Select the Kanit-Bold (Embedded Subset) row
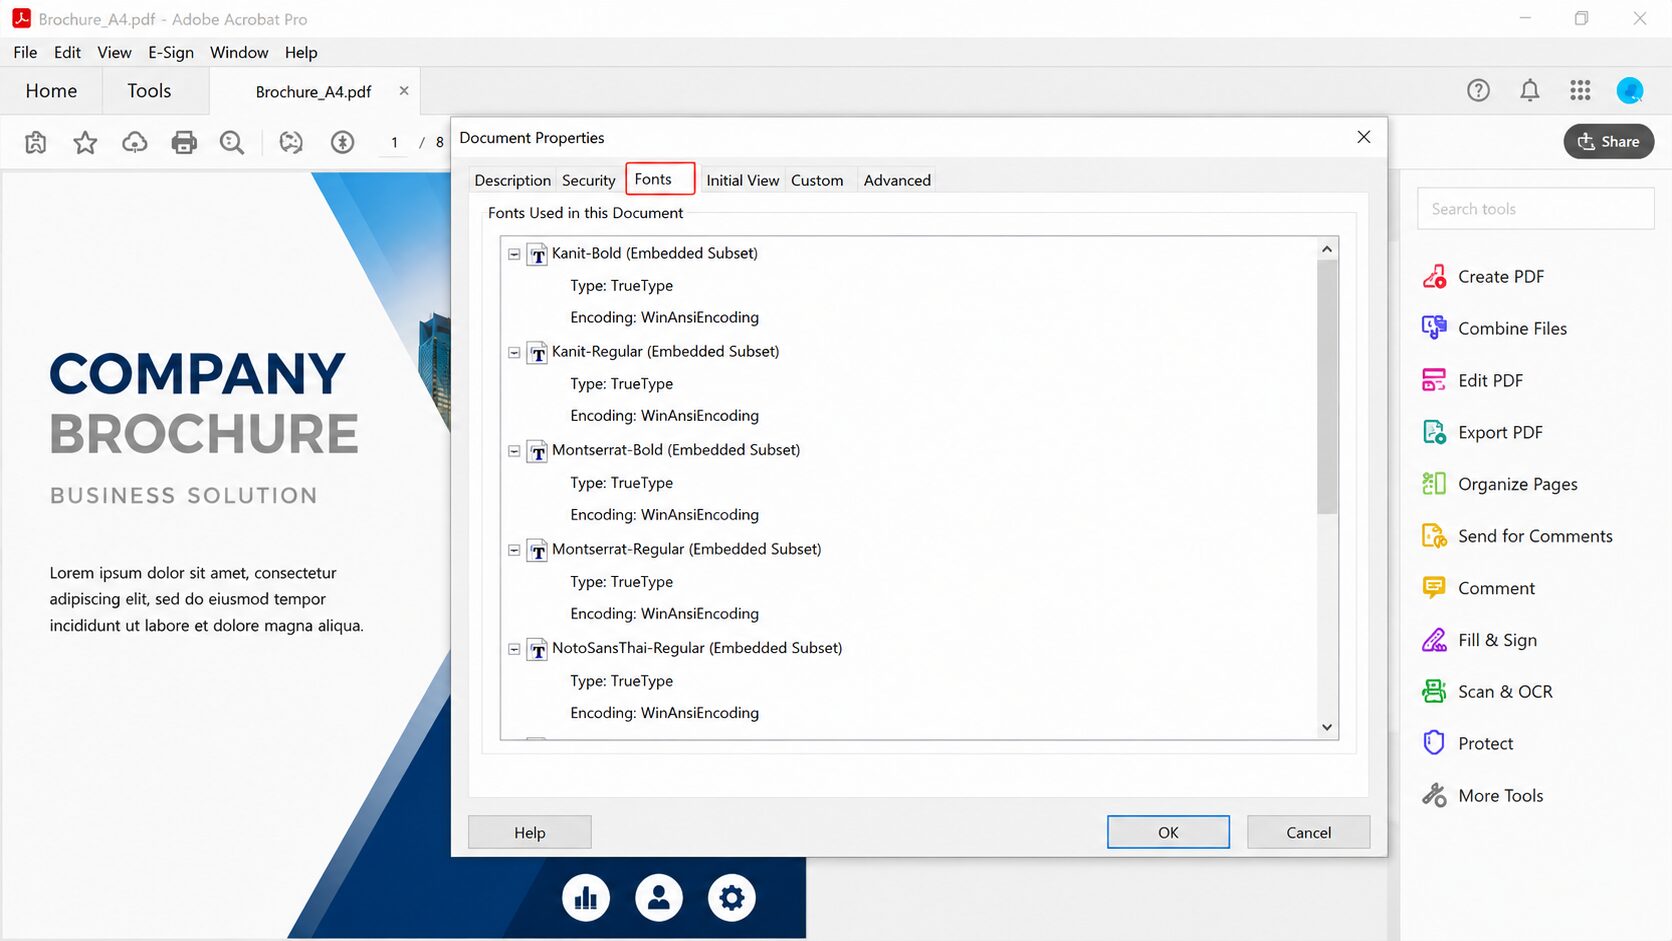Screen dimensions: 1672x941 [654, 254]
